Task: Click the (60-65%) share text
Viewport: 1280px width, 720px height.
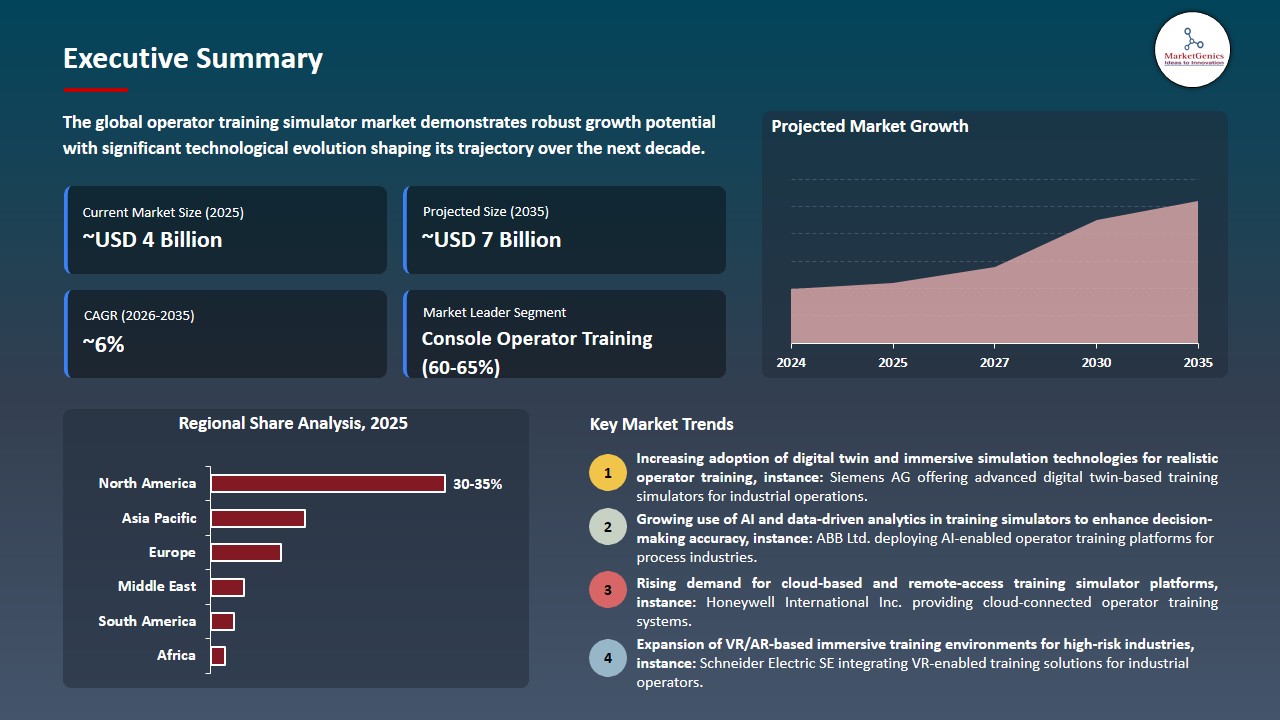Action: coord(460,368)
